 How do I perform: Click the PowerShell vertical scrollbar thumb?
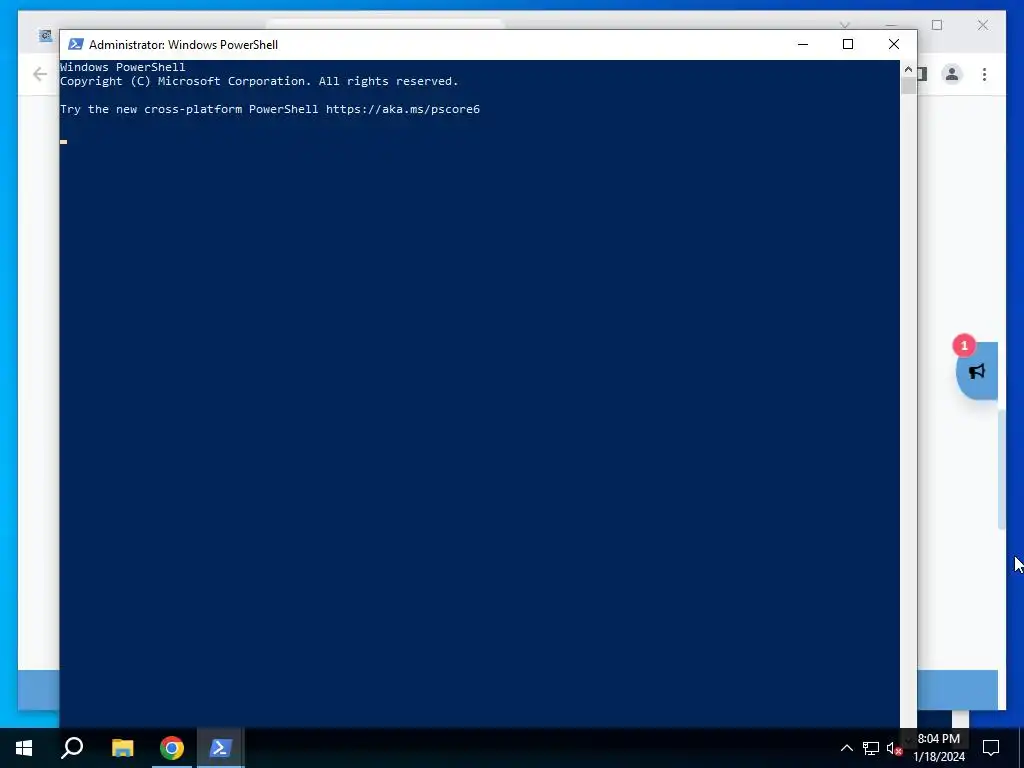908,86
